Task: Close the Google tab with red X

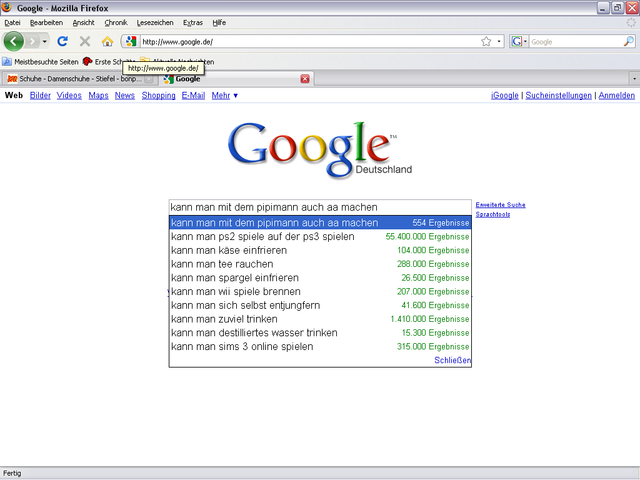Action: coord(305,79)
